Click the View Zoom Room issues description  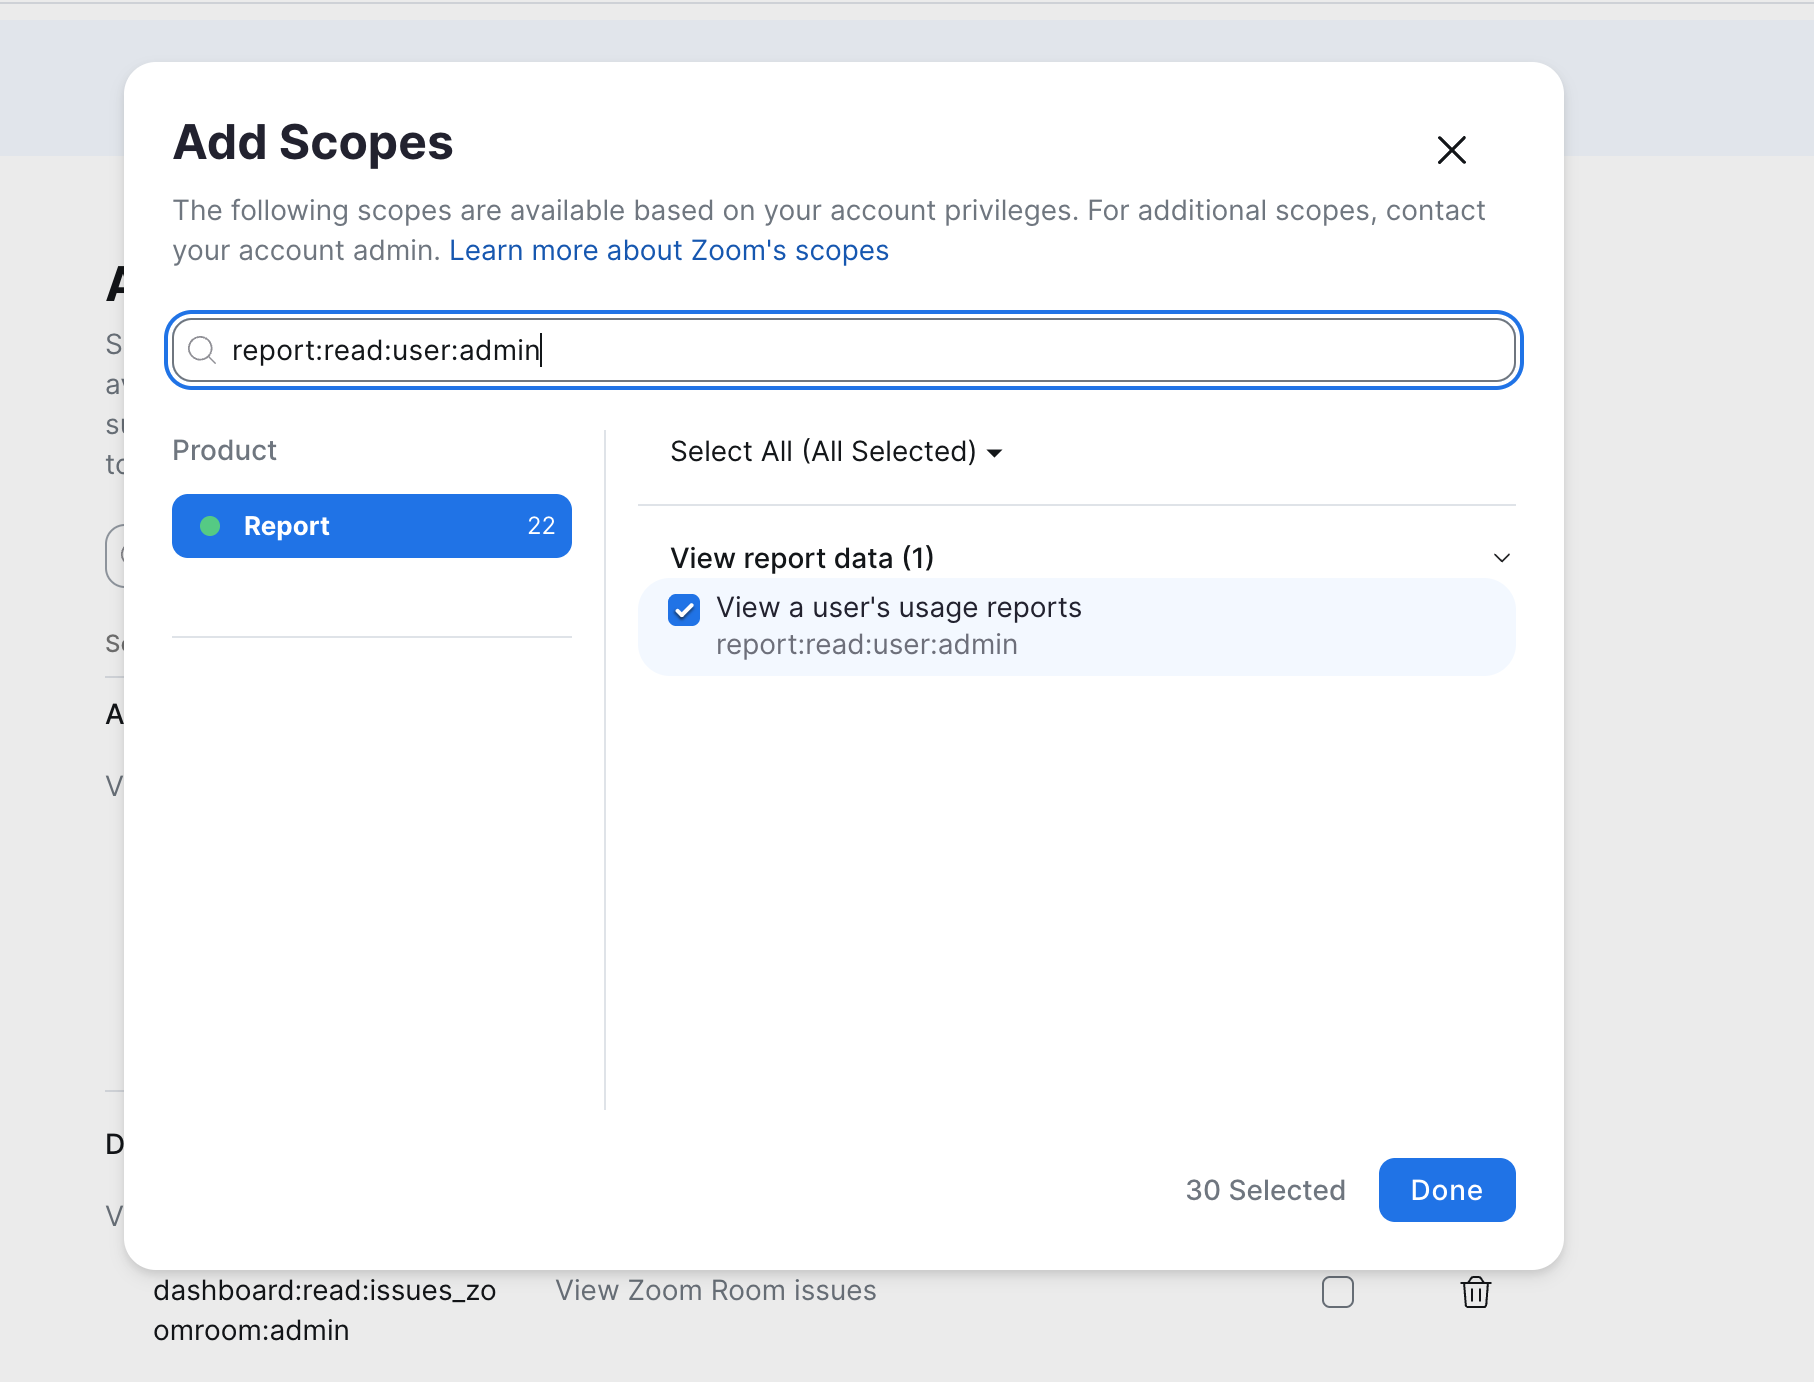(716, 1291)
